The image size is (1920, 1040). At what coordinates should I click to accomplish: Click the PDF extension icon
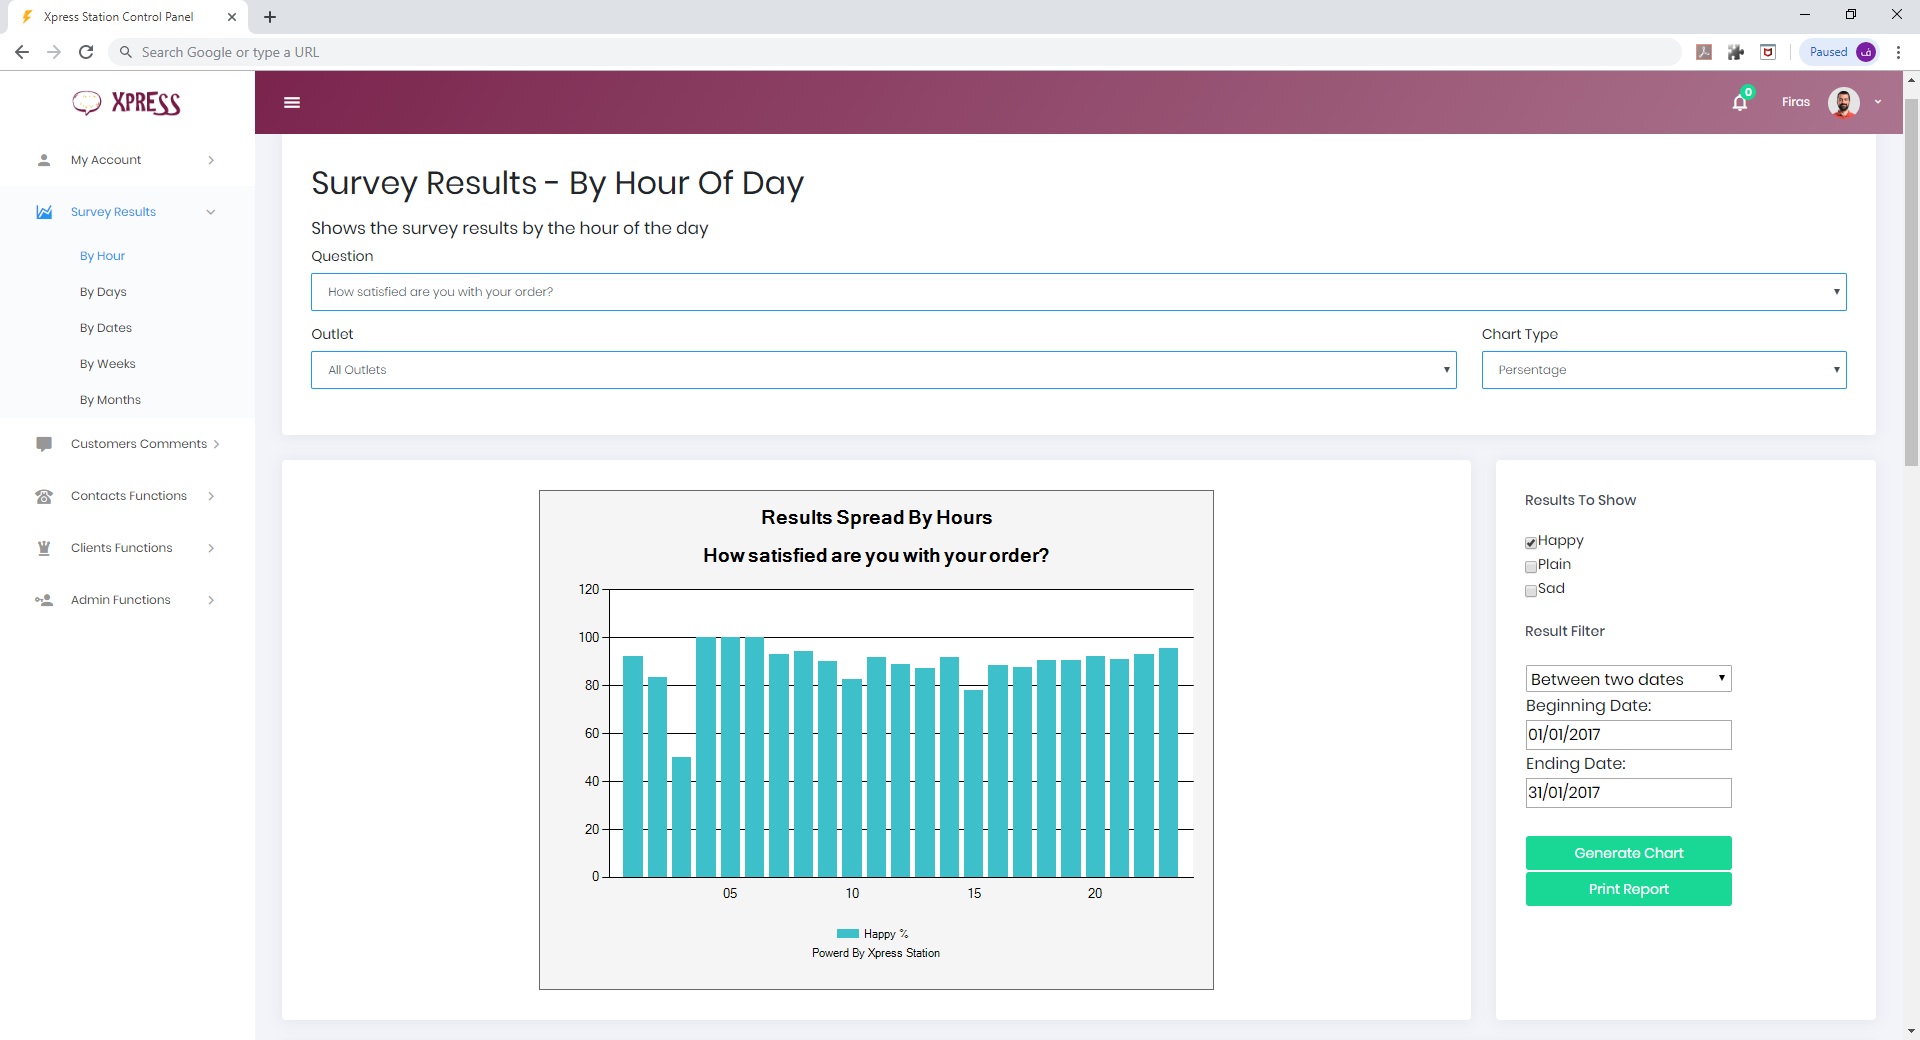tap(1704, 52)
